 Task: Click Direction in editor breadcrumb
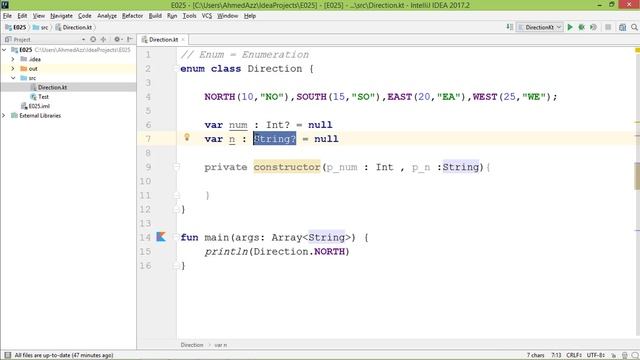(192, 345)
